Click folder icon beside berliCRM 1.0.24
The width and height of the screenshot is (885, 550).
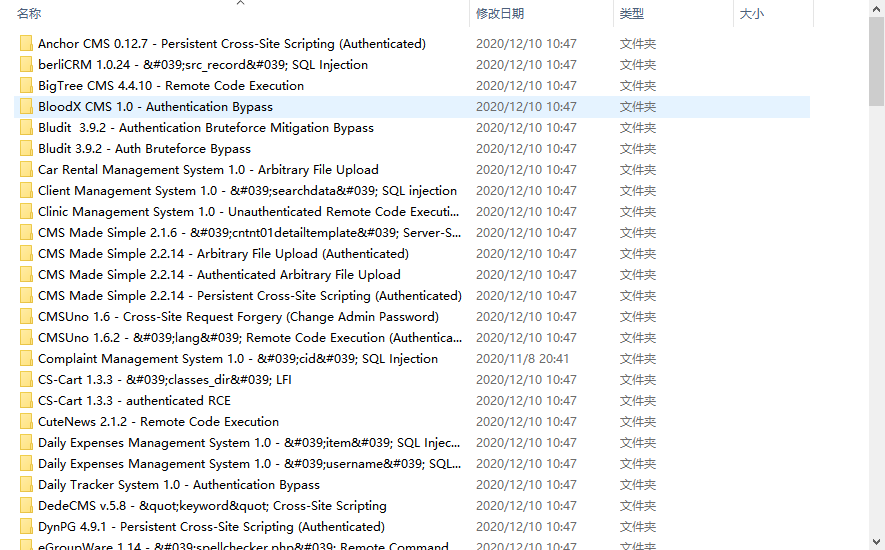point(26,64)
